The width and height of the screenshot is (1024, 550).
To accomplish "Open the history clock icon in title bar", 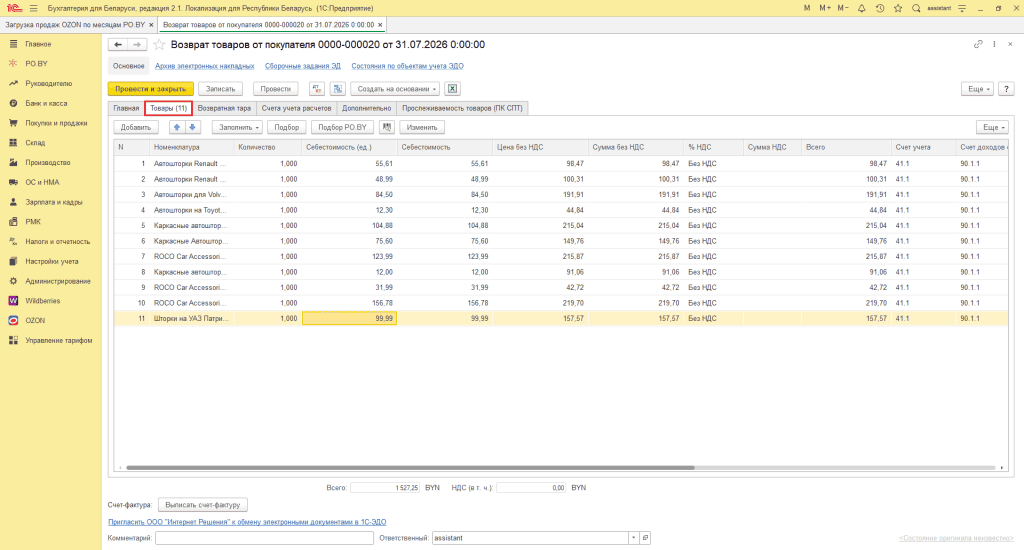I will [x=880, y=8].
